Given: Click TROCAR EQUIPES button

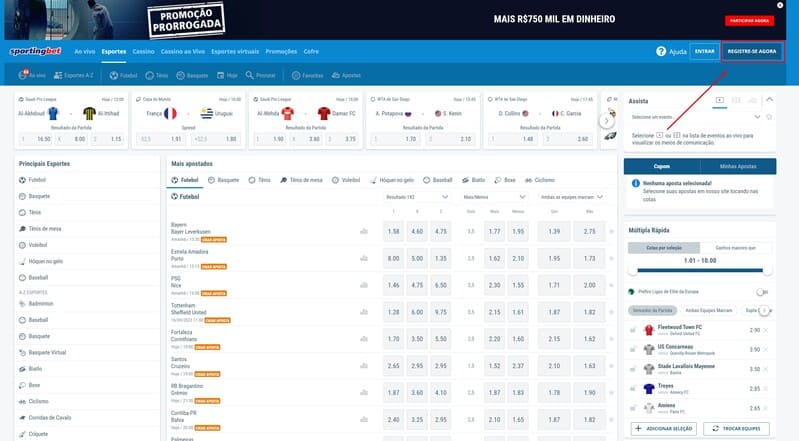Looking at the screenshot, I should point(736,429).
